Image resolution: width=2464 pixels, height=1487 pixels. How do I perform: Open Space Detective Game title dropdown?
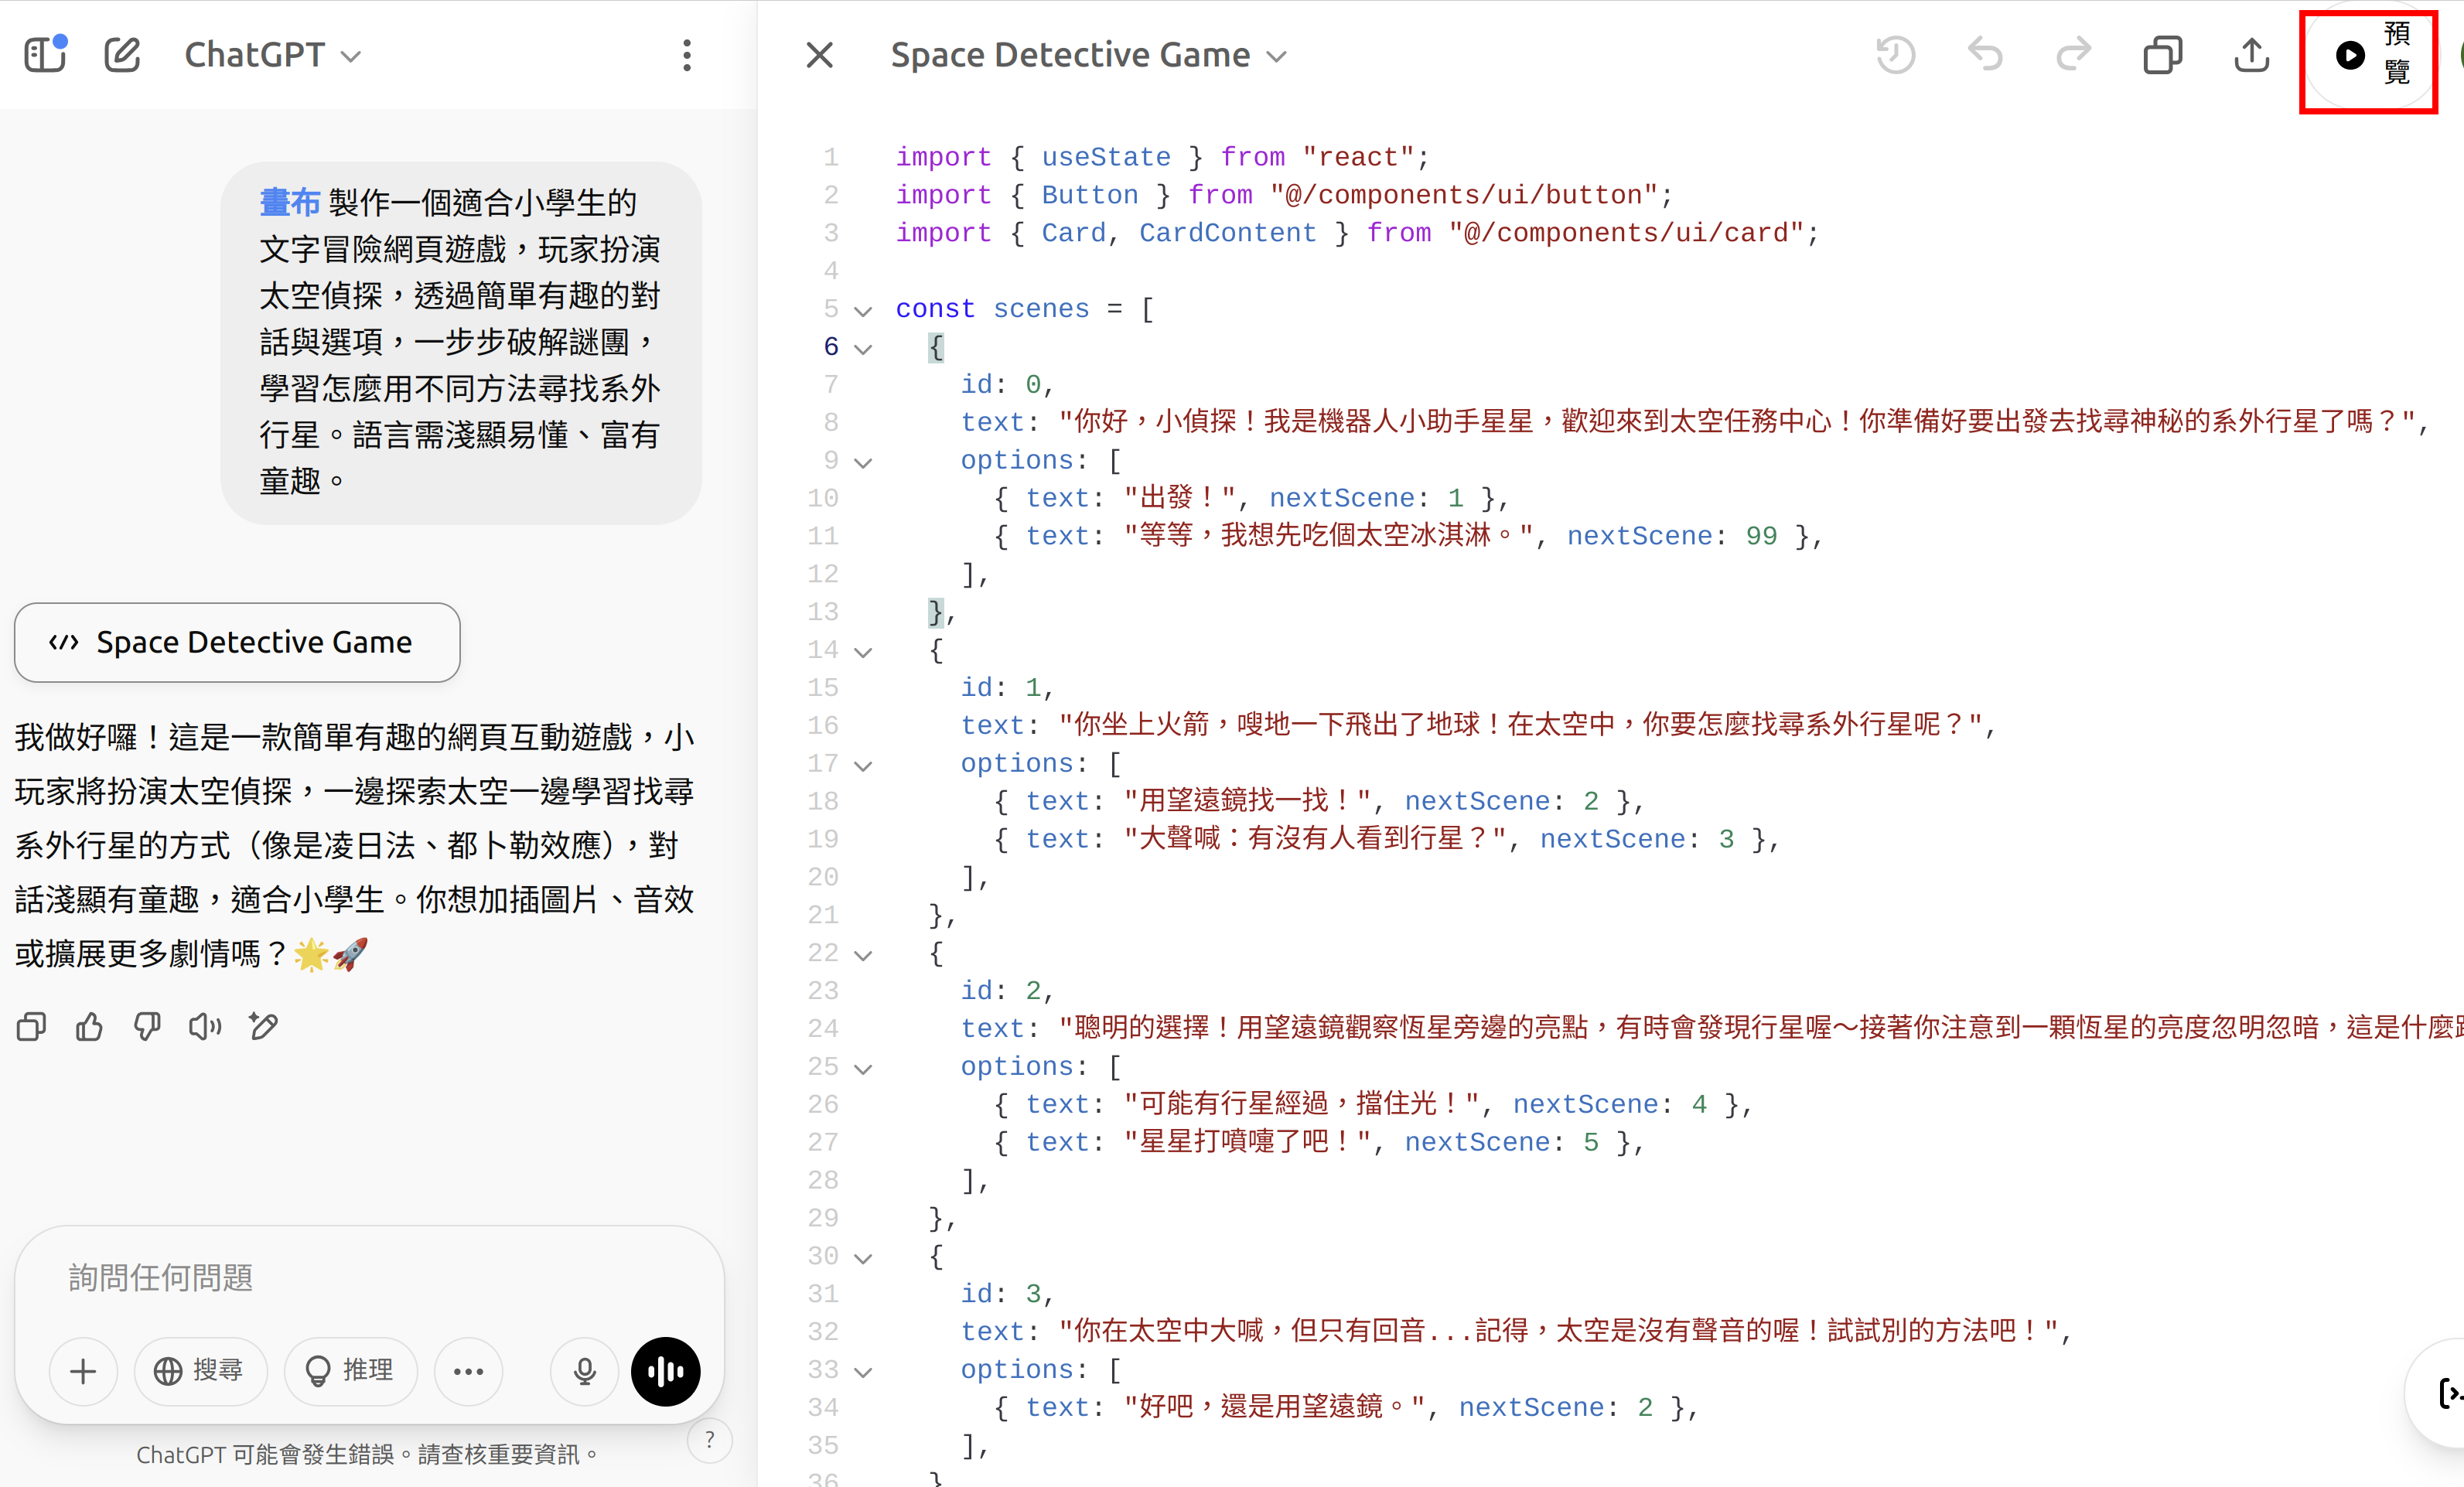click(x=1088, y=54)
